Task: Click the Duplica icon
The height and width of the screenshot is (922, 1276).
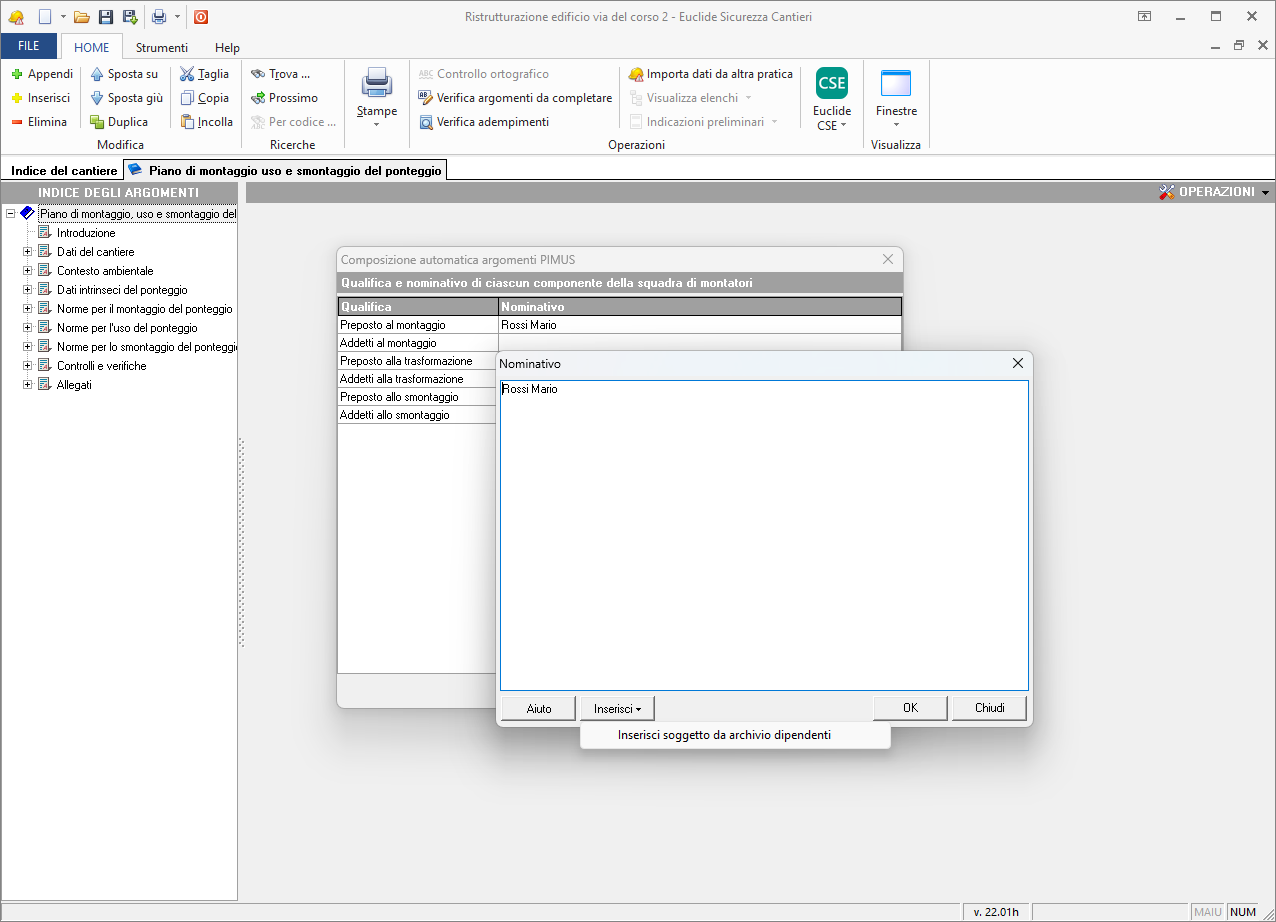Action: pyautogui.click(x=98, y=122)
